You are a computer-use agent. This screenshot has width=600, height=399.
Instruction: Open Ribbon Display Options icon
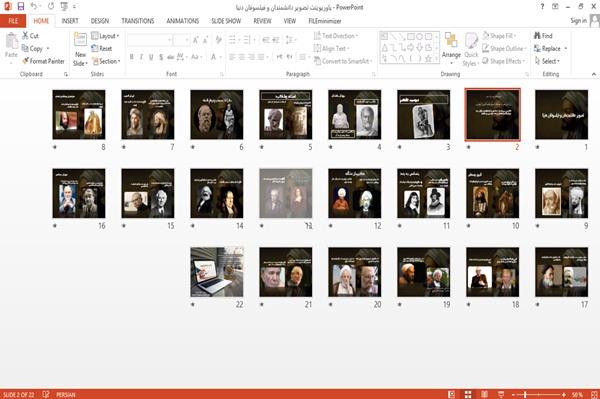(x=555, y=7)
